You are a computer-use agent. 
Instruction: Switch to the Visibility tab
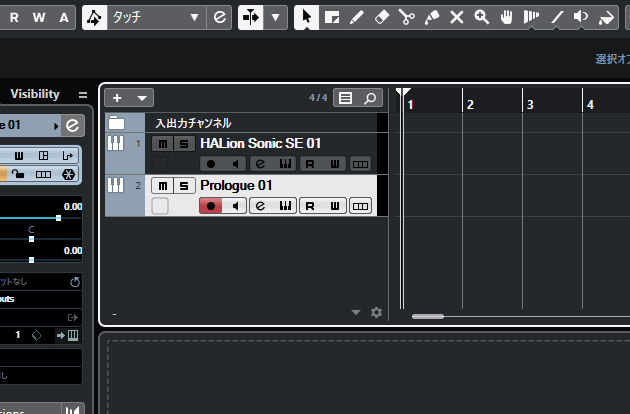tap(35, 94)
